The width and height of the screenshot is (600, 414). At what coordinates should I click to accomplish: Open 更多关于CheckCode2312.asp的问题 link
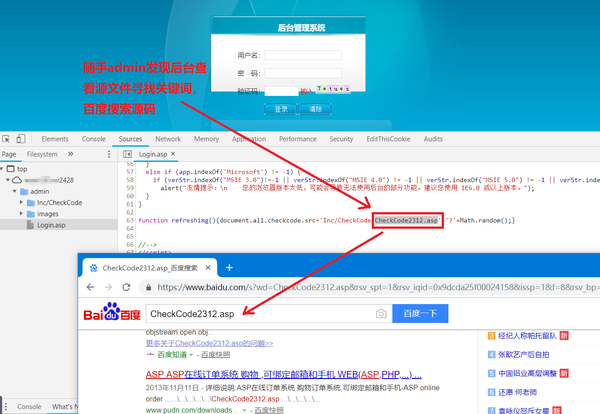click(x=209, y=343)
